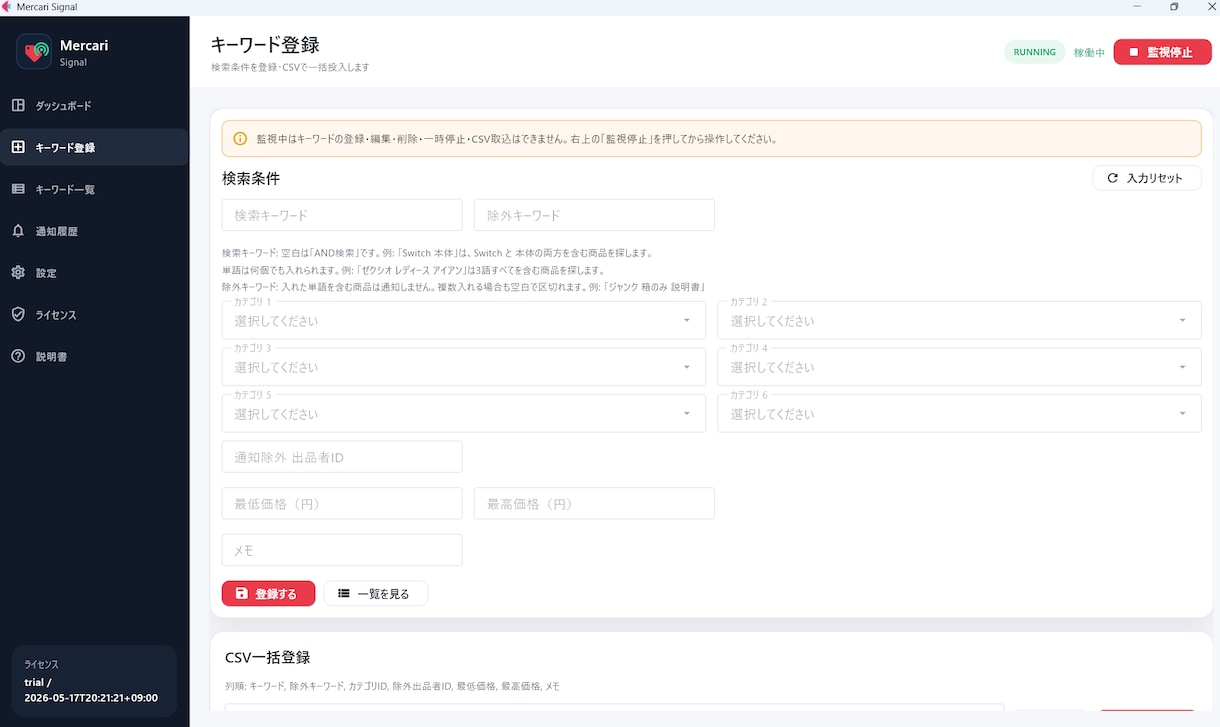Click the 稼働中 status text
The width and height of the screenshot is (1220, 727).
[1089, 53]
